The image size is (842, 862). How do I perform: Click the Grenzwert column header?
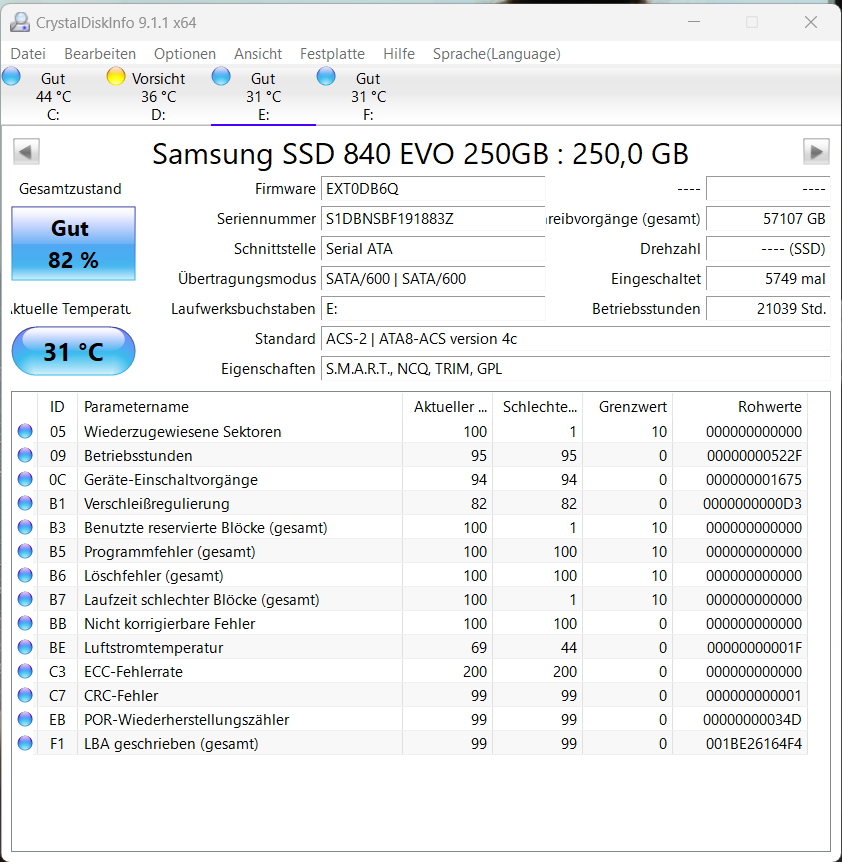click(628, 407)
